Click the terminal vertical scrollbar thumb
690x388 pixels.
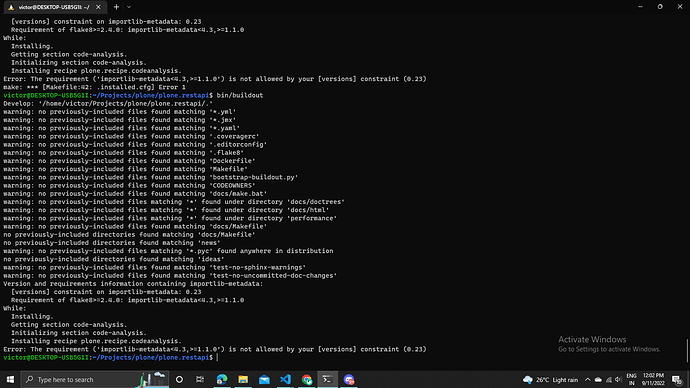coord(687,350)
